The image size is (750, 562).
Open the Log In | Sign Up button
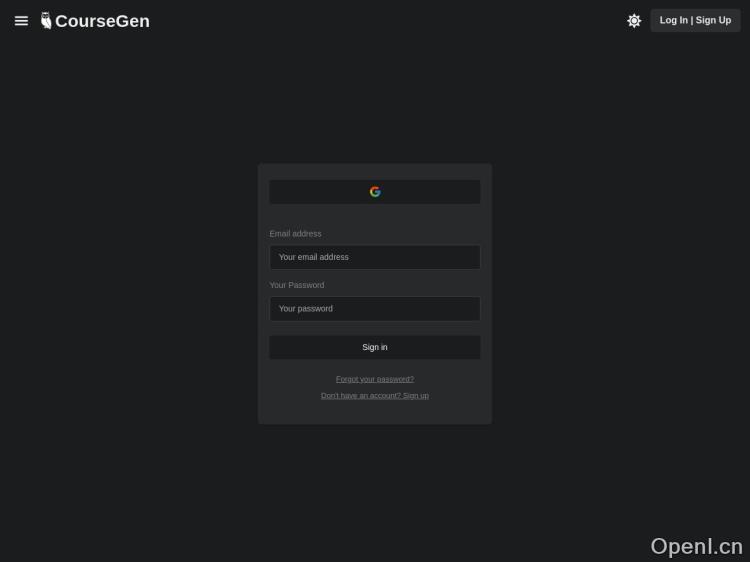[x=695, y=21]
